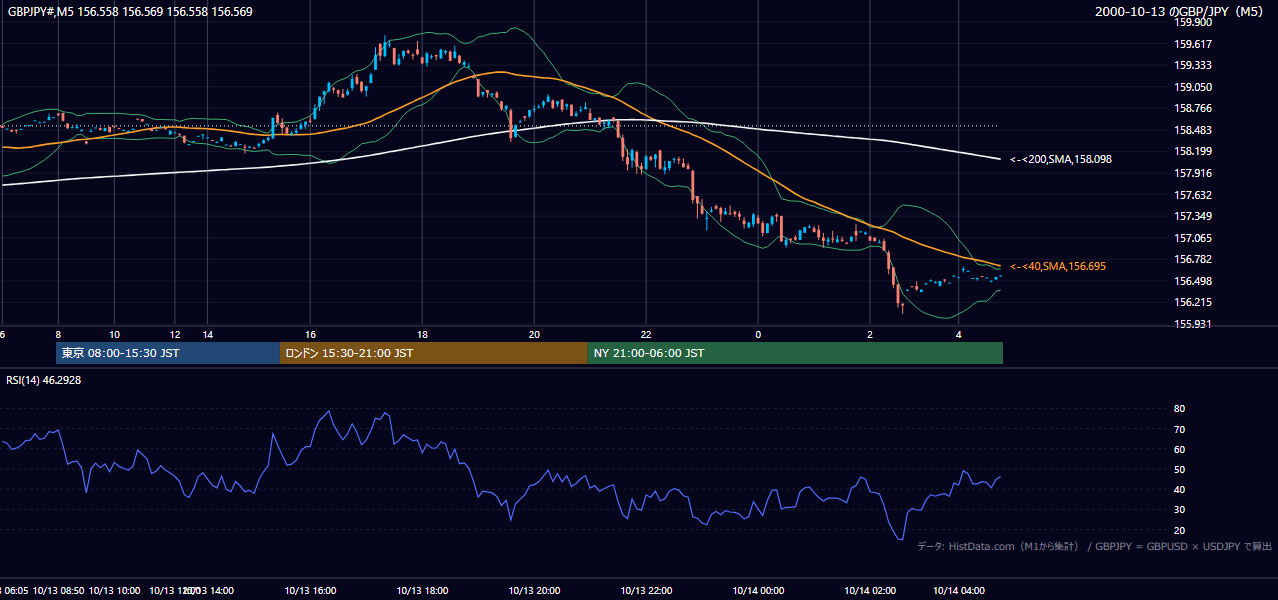
Task: Click hour label 0 on price chart axis
Action: (758, 334)
